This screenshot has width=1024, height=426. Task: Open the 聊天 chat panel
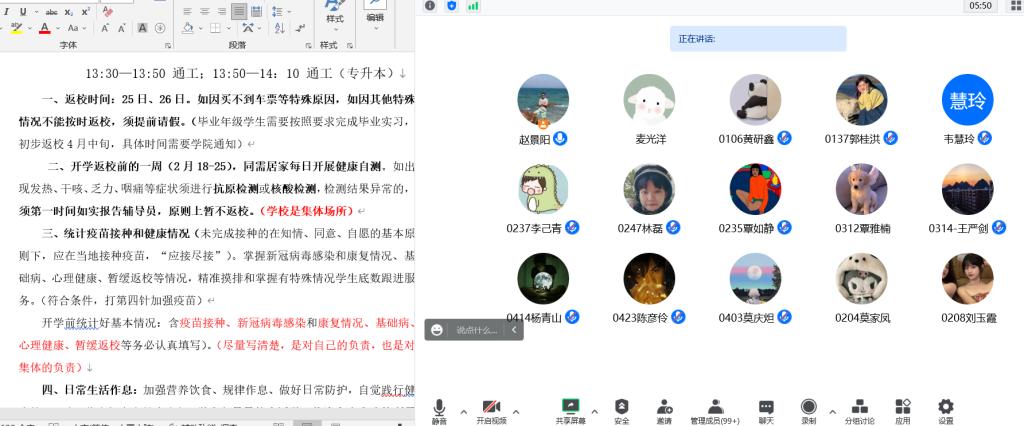766,409
